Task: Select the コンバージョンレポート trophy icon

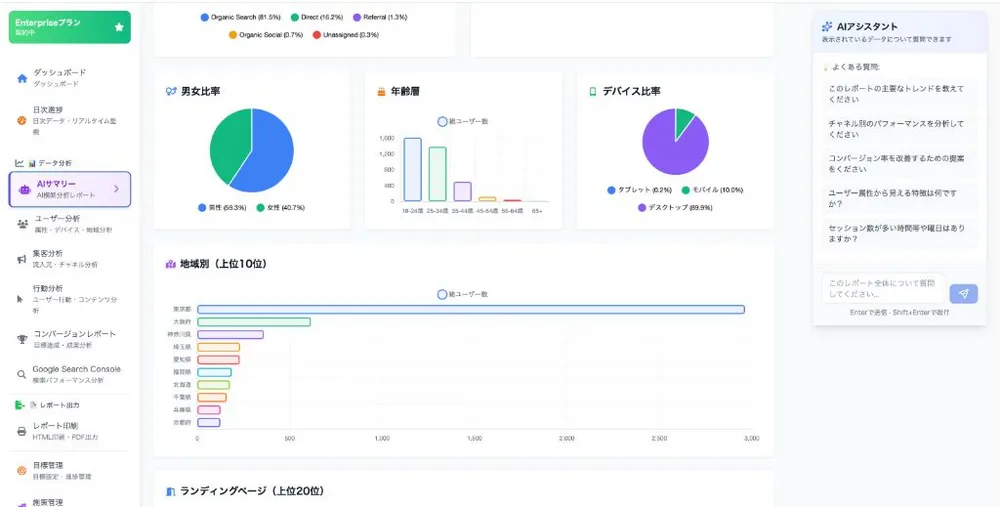Action: 22,339
